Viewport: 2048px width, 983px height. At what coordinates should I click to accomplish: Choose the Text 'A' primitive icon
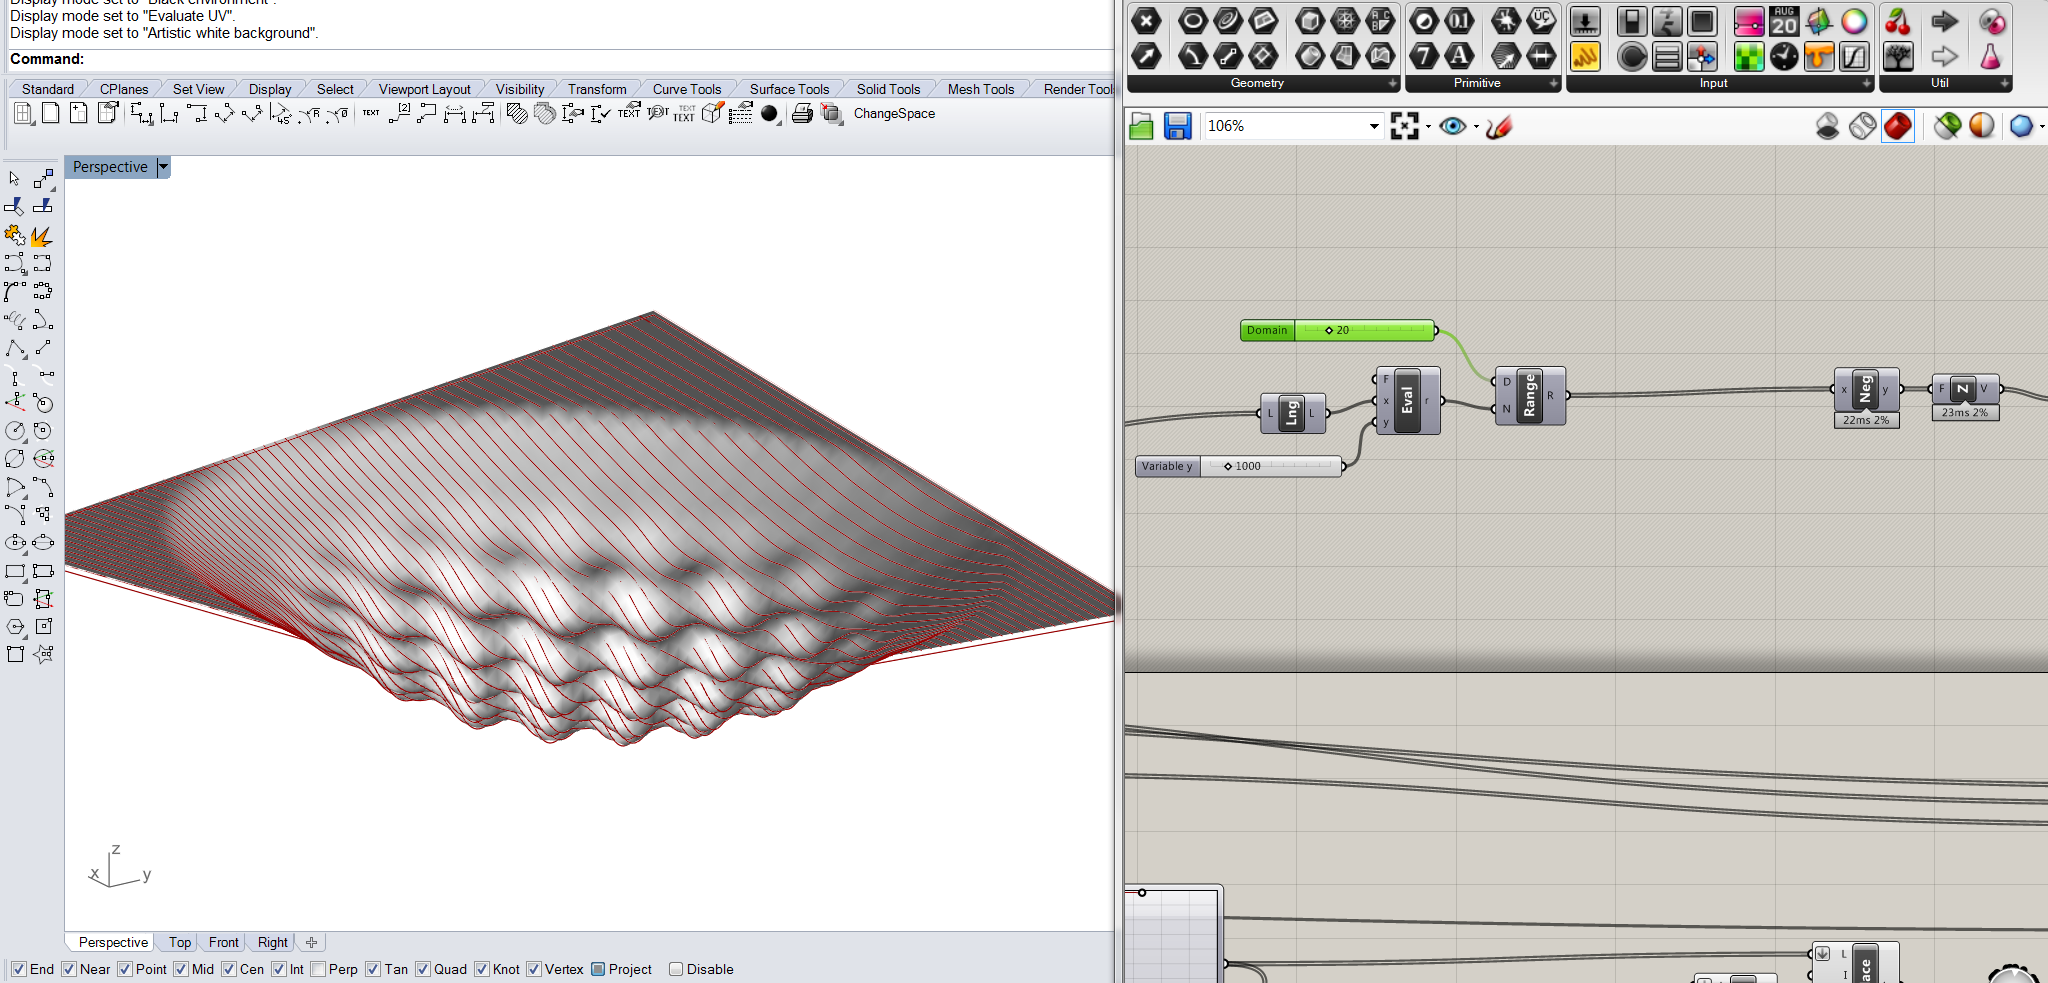point(1459,56)
